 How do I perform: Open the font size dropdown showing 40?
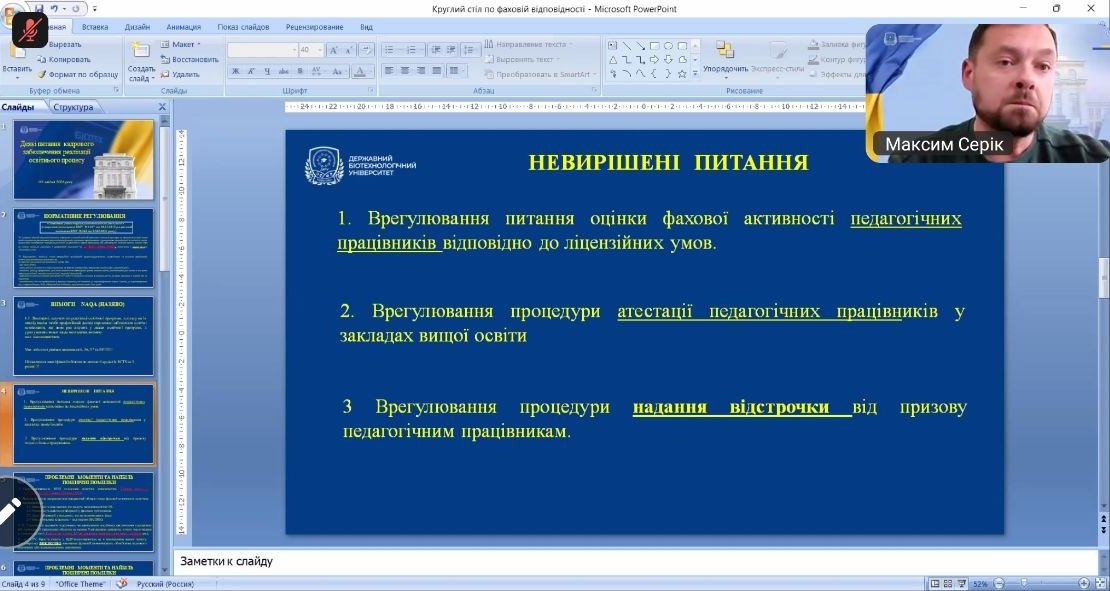(320, 50)
